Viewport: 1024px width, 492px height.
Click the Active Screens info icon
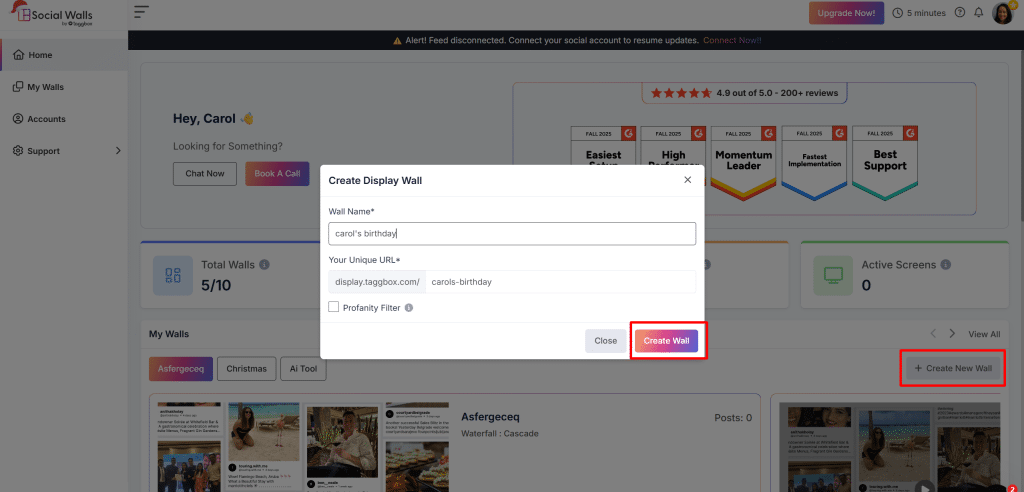click(946, 265)
